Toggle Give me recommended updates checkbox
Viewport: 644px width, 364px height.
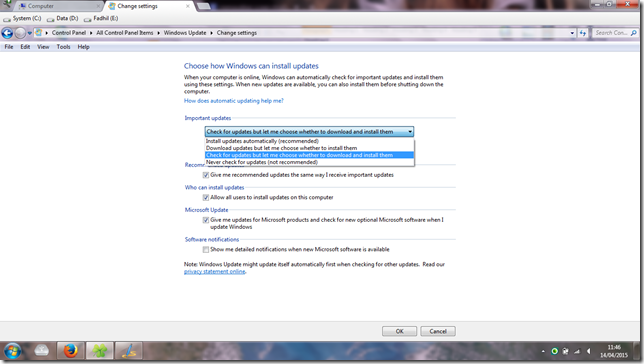(206, 175)
